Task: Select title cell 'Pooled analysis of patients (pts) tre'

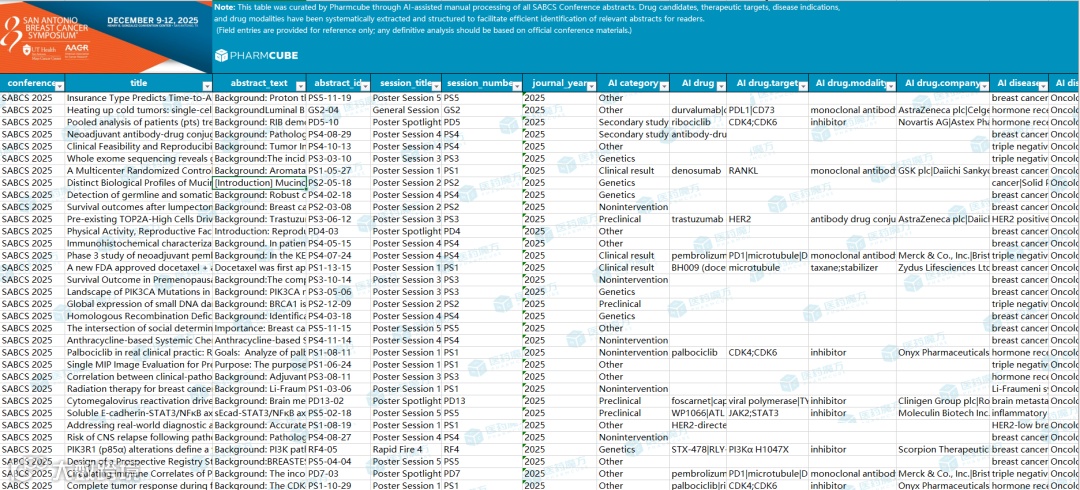Action: (139, 122)
